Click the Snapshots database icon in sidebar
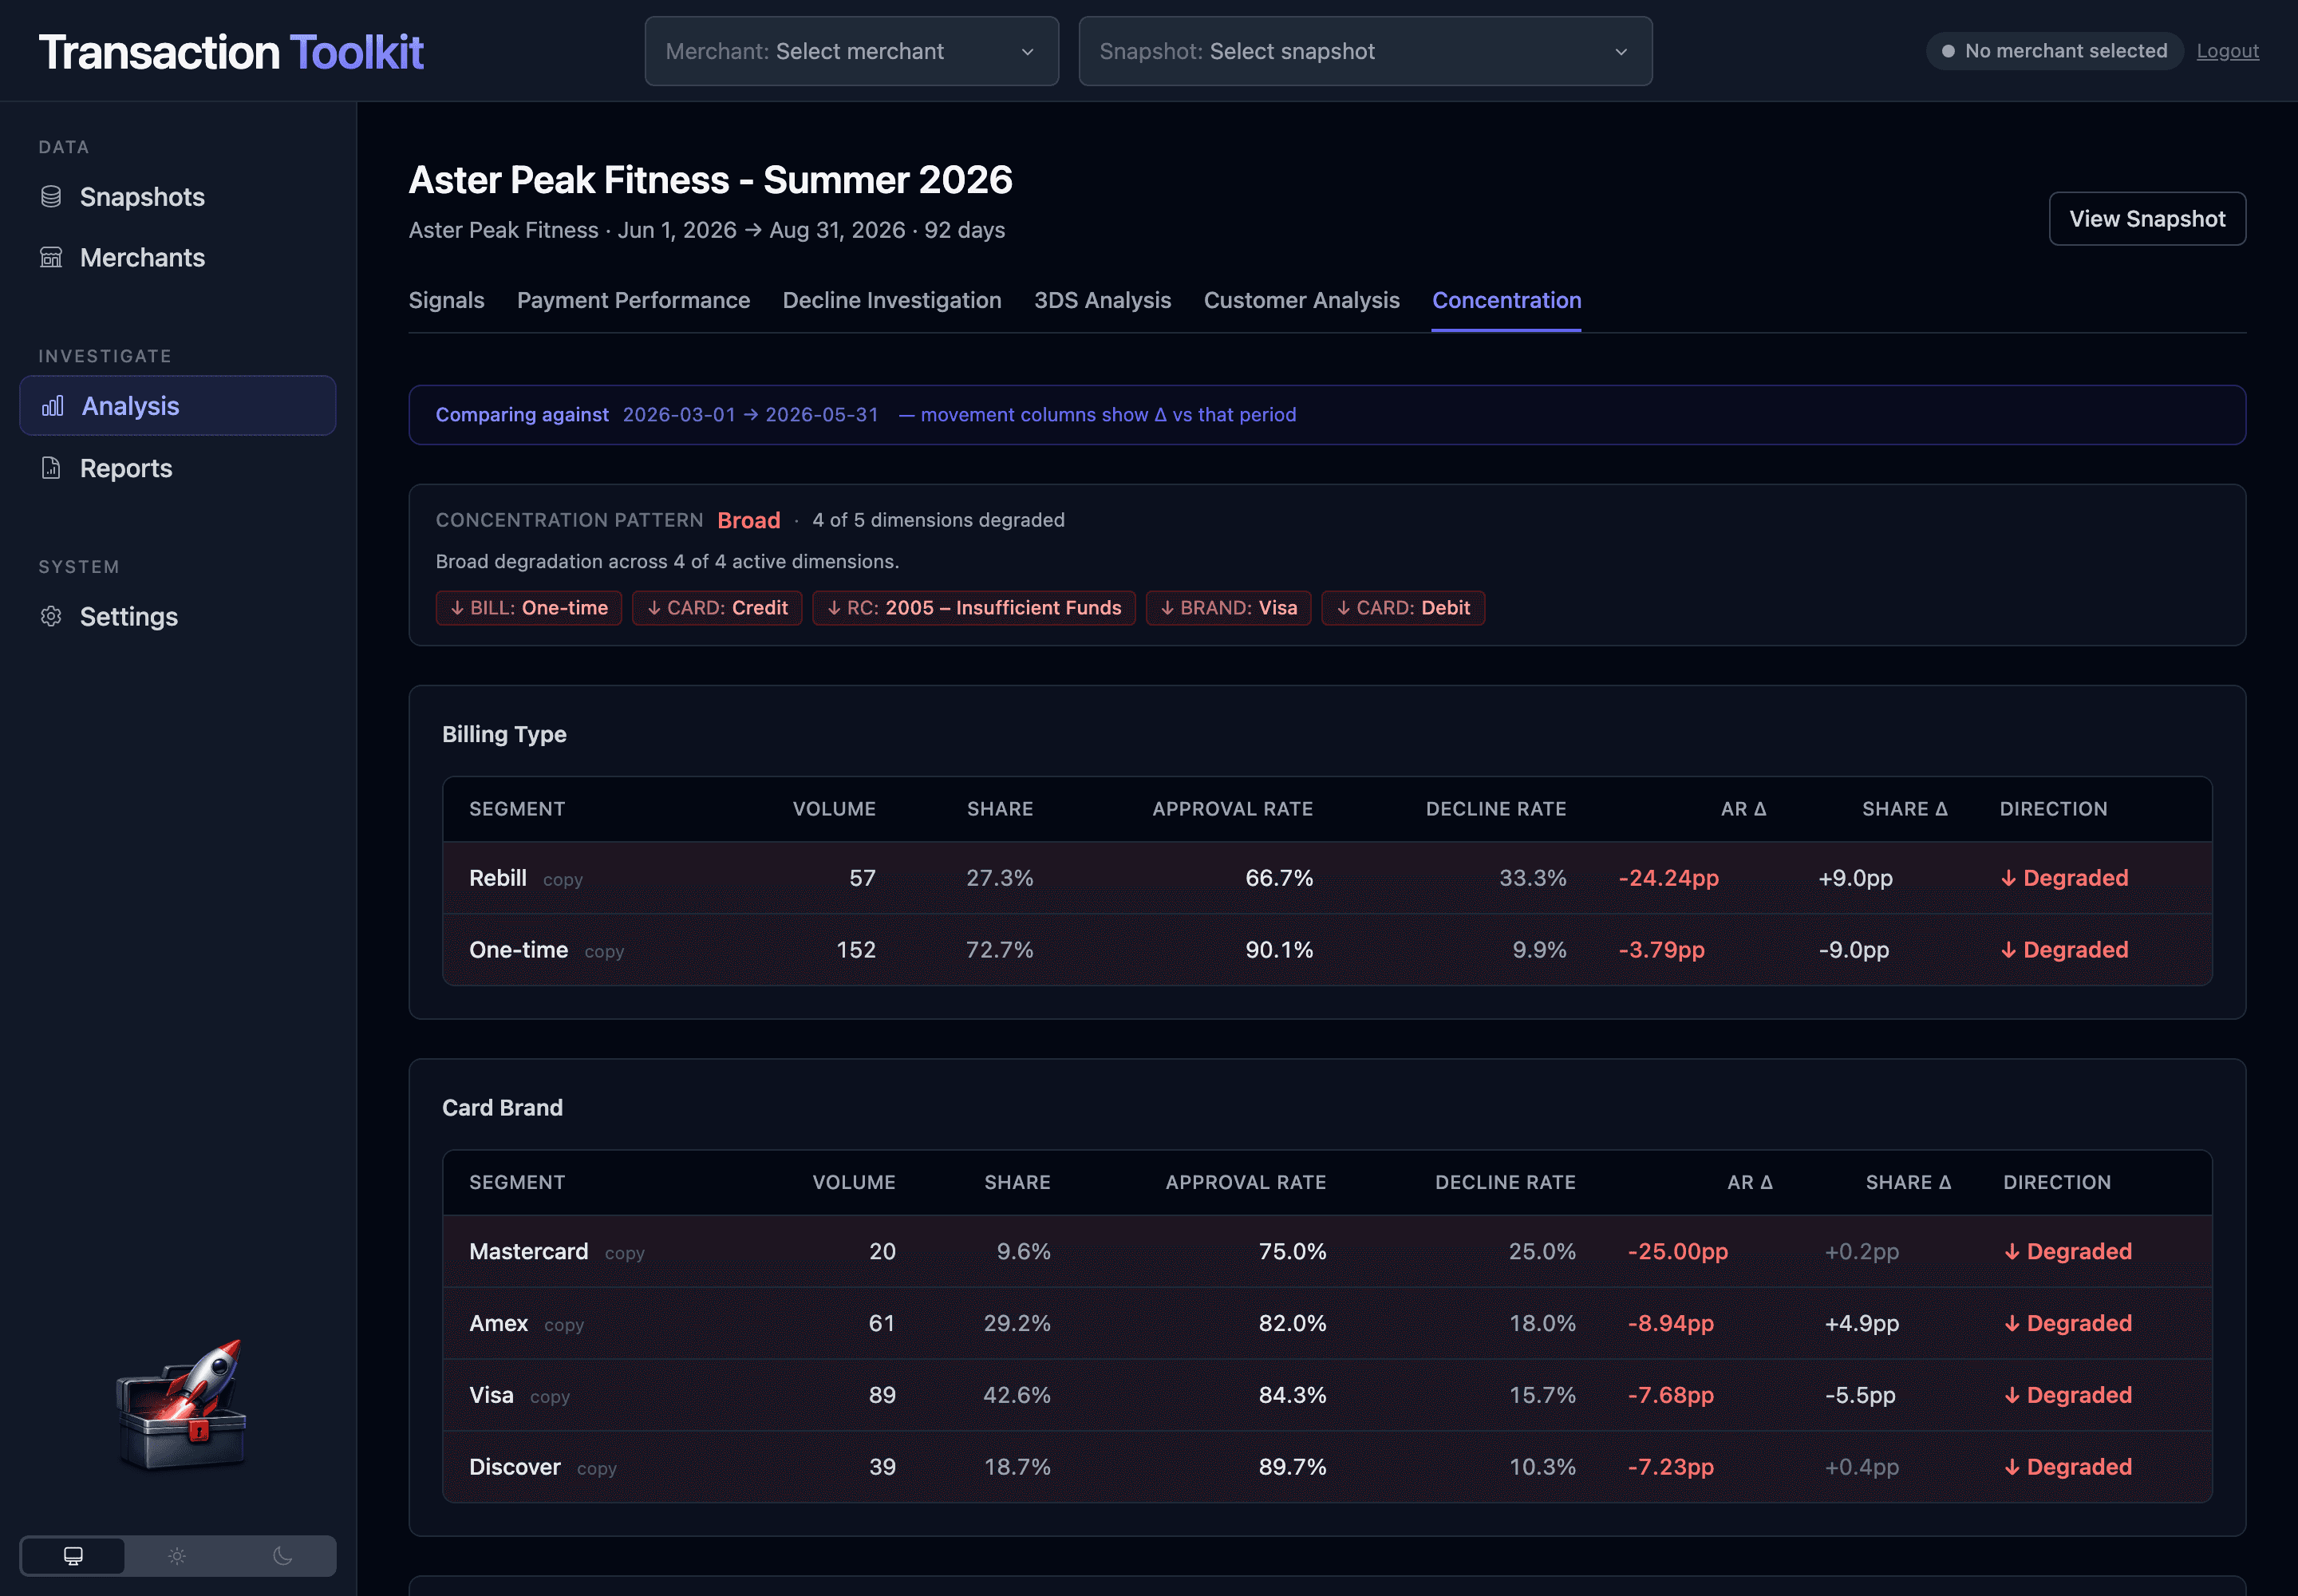The height and width of the screenshot is (1596, 2298). tap(51, 197)
